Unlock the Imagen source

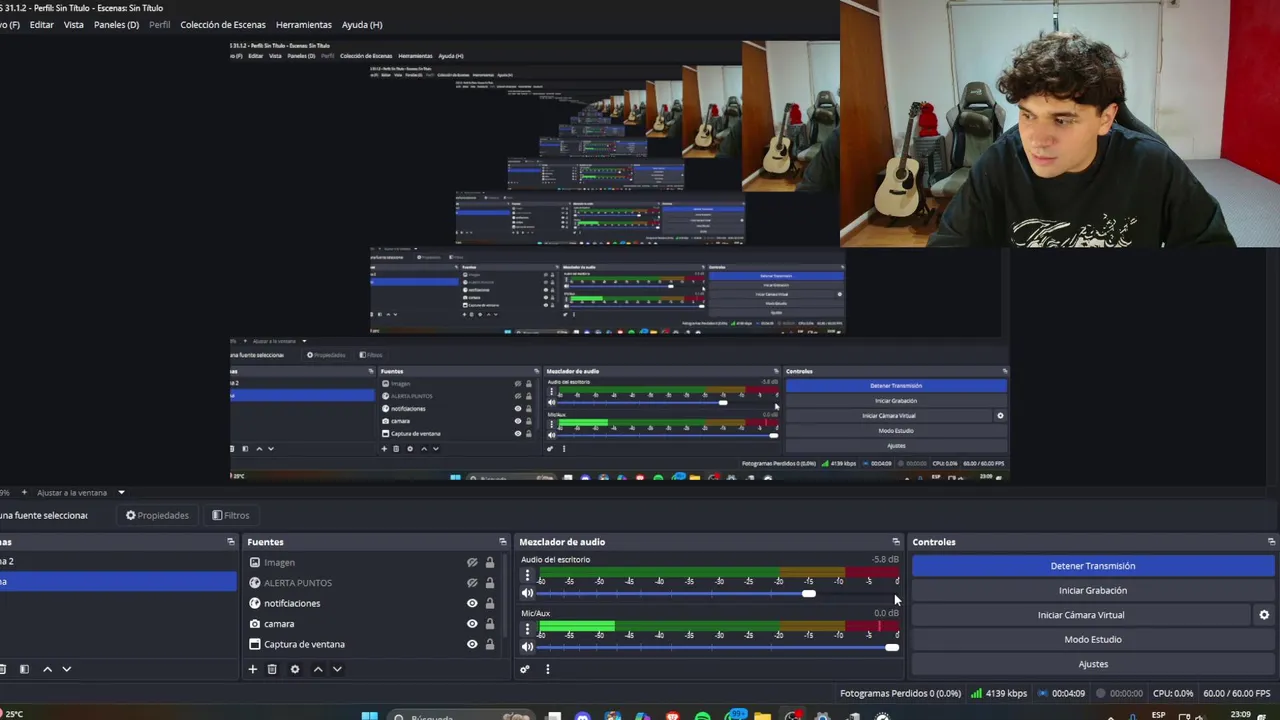[490, 563]
